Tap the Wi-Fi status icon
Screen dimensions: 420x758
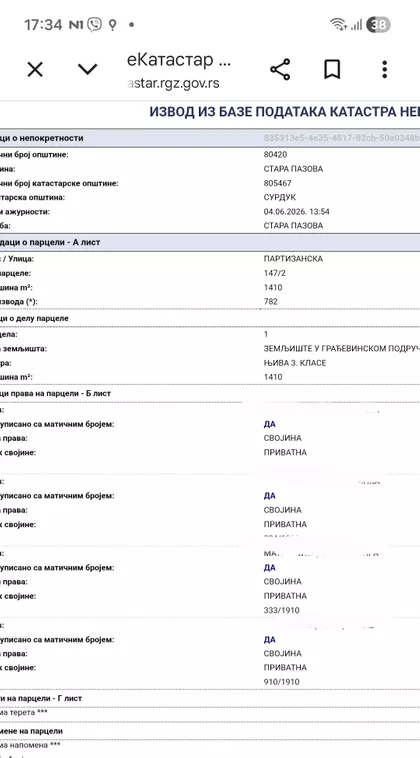coord(338,24)
